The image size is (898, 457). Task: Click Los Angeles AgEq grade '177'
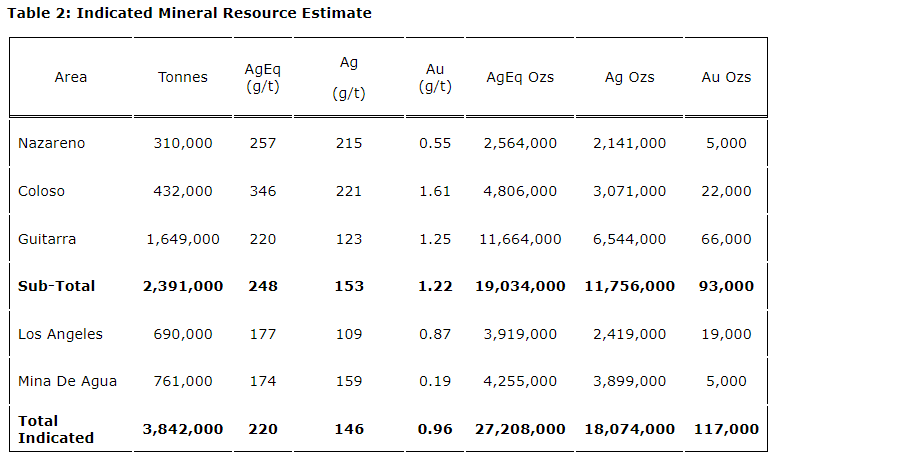[x=263, y=334]
